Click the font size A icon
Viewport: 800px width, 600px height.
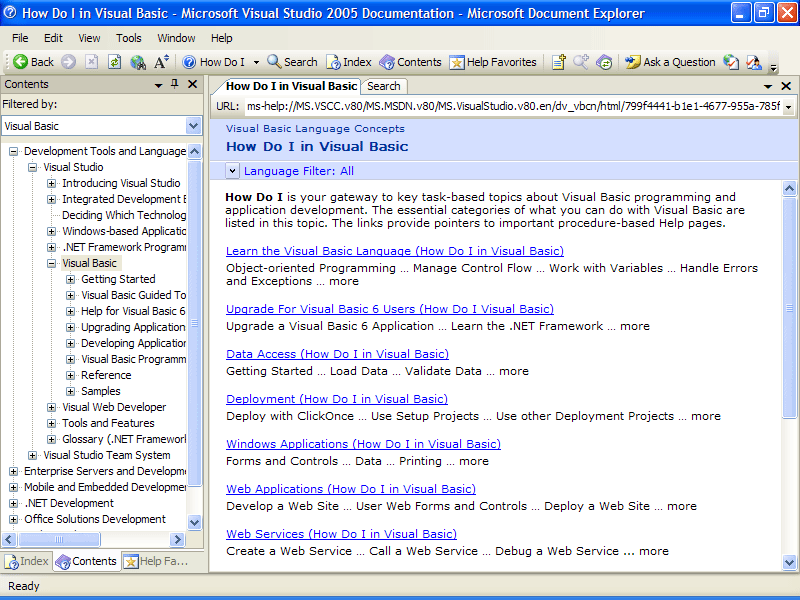tap(161, 62)
